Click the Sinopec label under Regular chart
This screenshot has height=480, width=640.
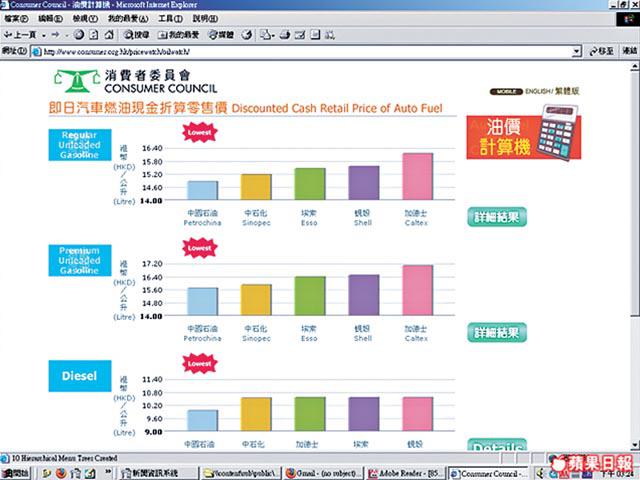256,218
